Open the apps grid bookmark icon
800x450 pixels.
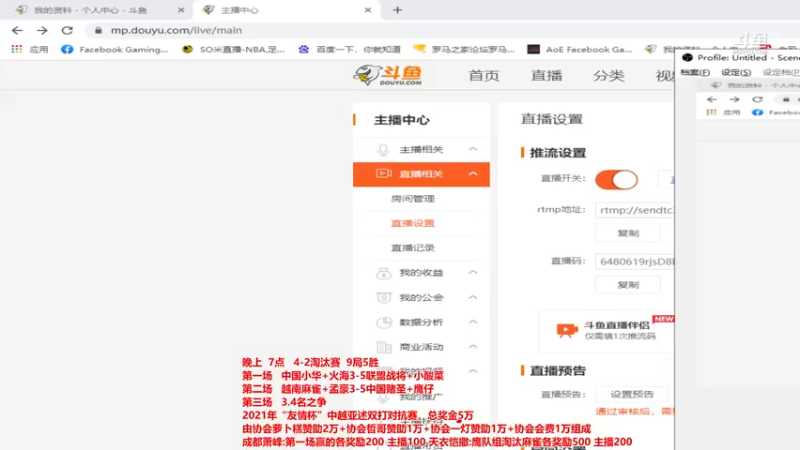(17, 49)
